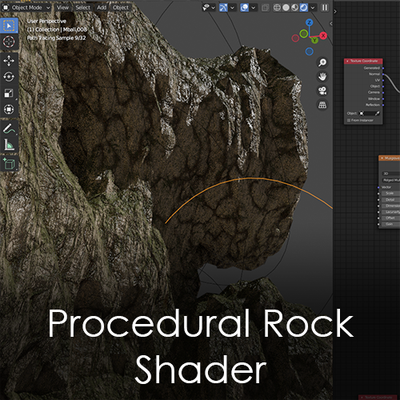Click the zoom magnifier navigation icon
The width and height of the screenshot is (400, 400).
pos(322,62)
